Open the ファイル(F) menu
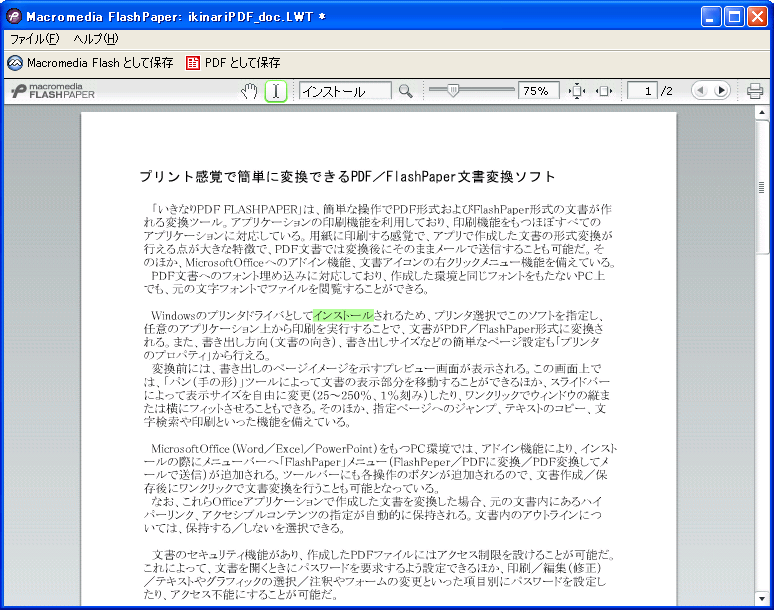This screenshot has height=610, width=774. click(35, 38)
